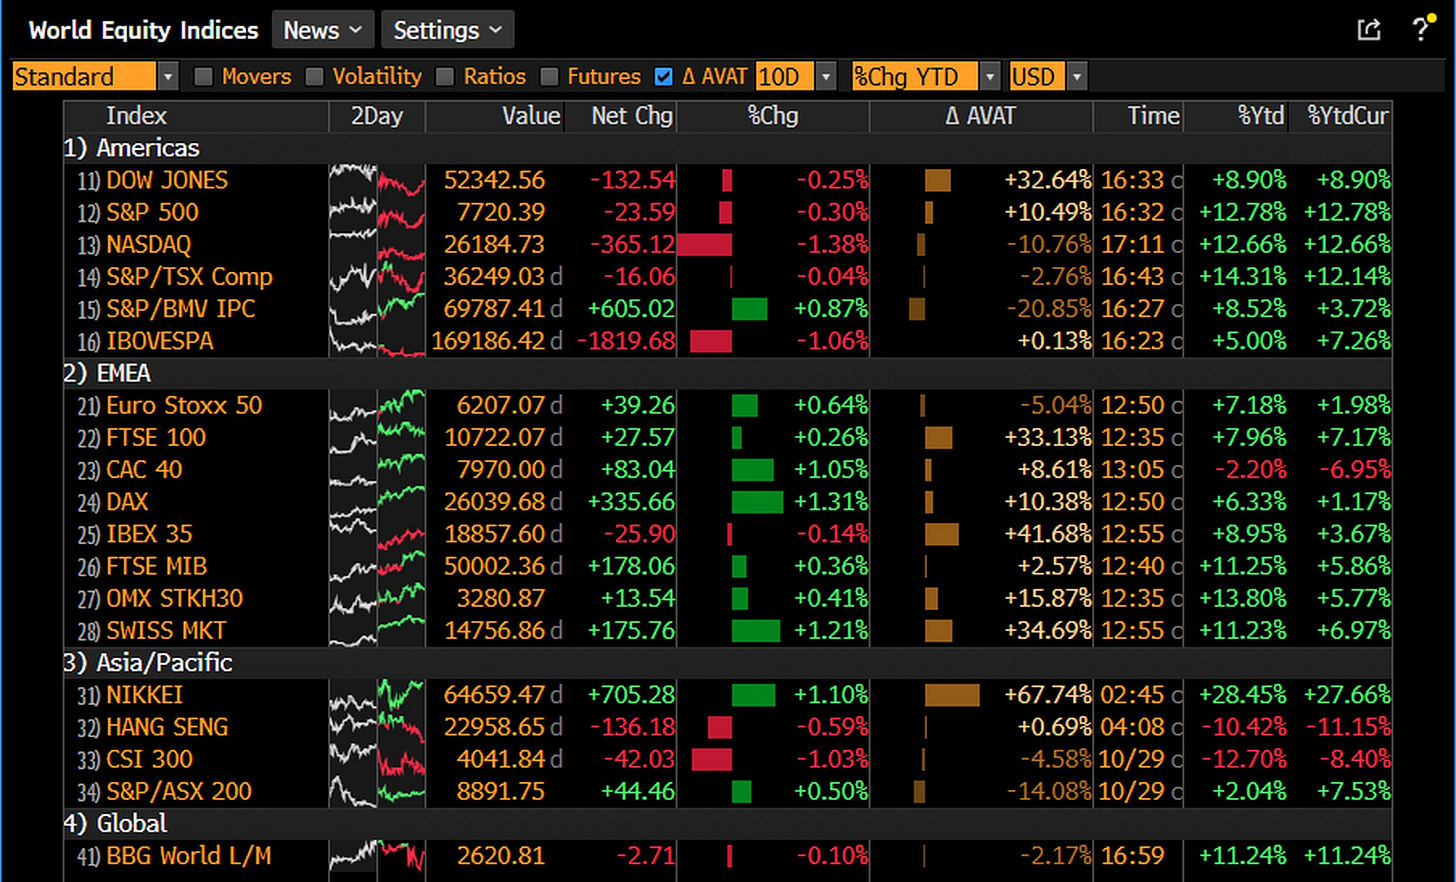Click the 2Day column header
This screenshot has height=882, width=1456.
coord(377,116)
